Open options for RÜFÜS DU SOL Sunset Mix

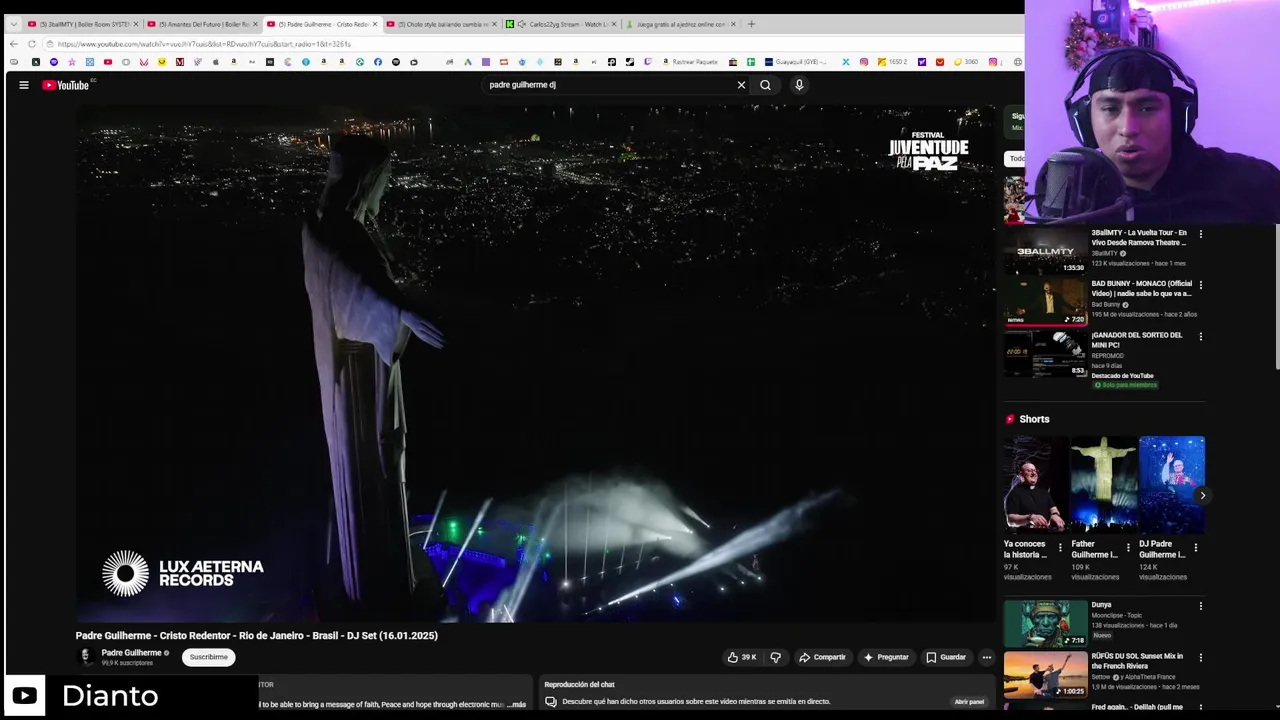[1201, 657]
